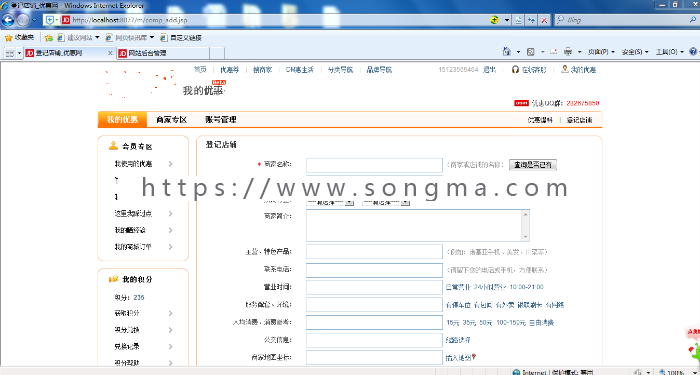700x375 pixels.
Task: Choose the 50元 consumption suggestion
Action: point(486,322)
